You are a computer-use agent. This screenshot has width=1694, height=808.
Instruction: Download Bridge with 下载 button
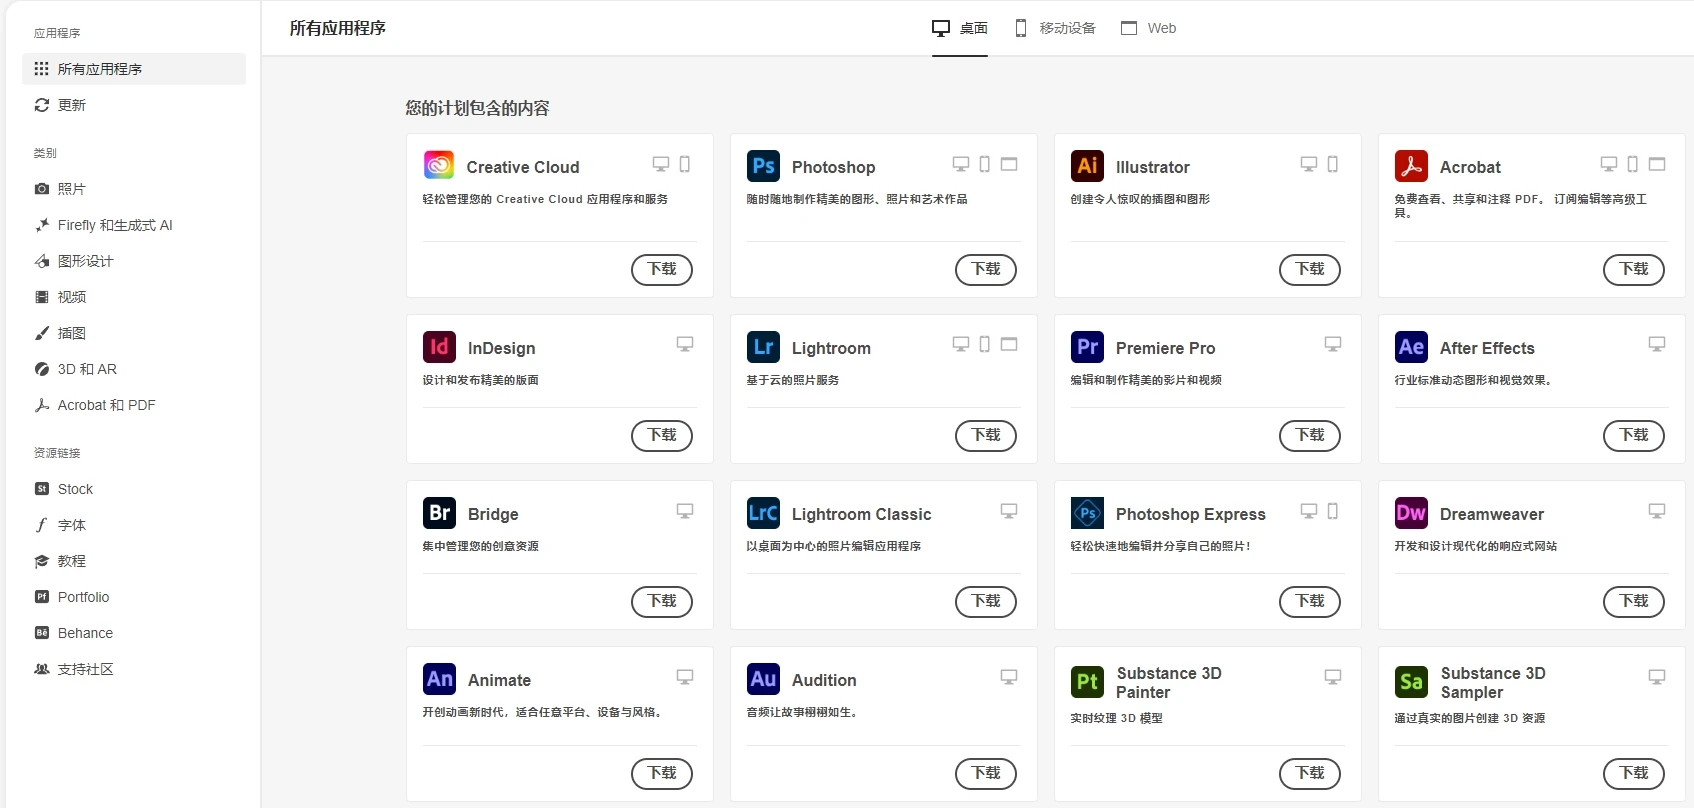click(662, 601)
